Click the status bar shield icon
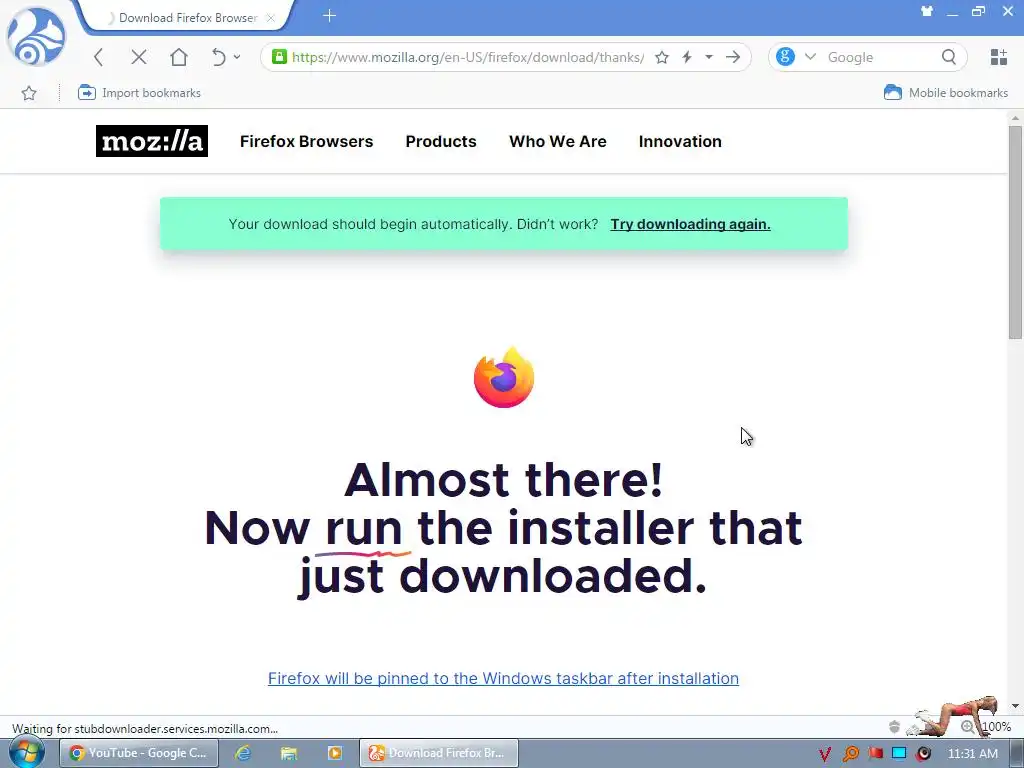This screenshot has width=1024, height=768. pyautogui.click(x=895, y=727)
